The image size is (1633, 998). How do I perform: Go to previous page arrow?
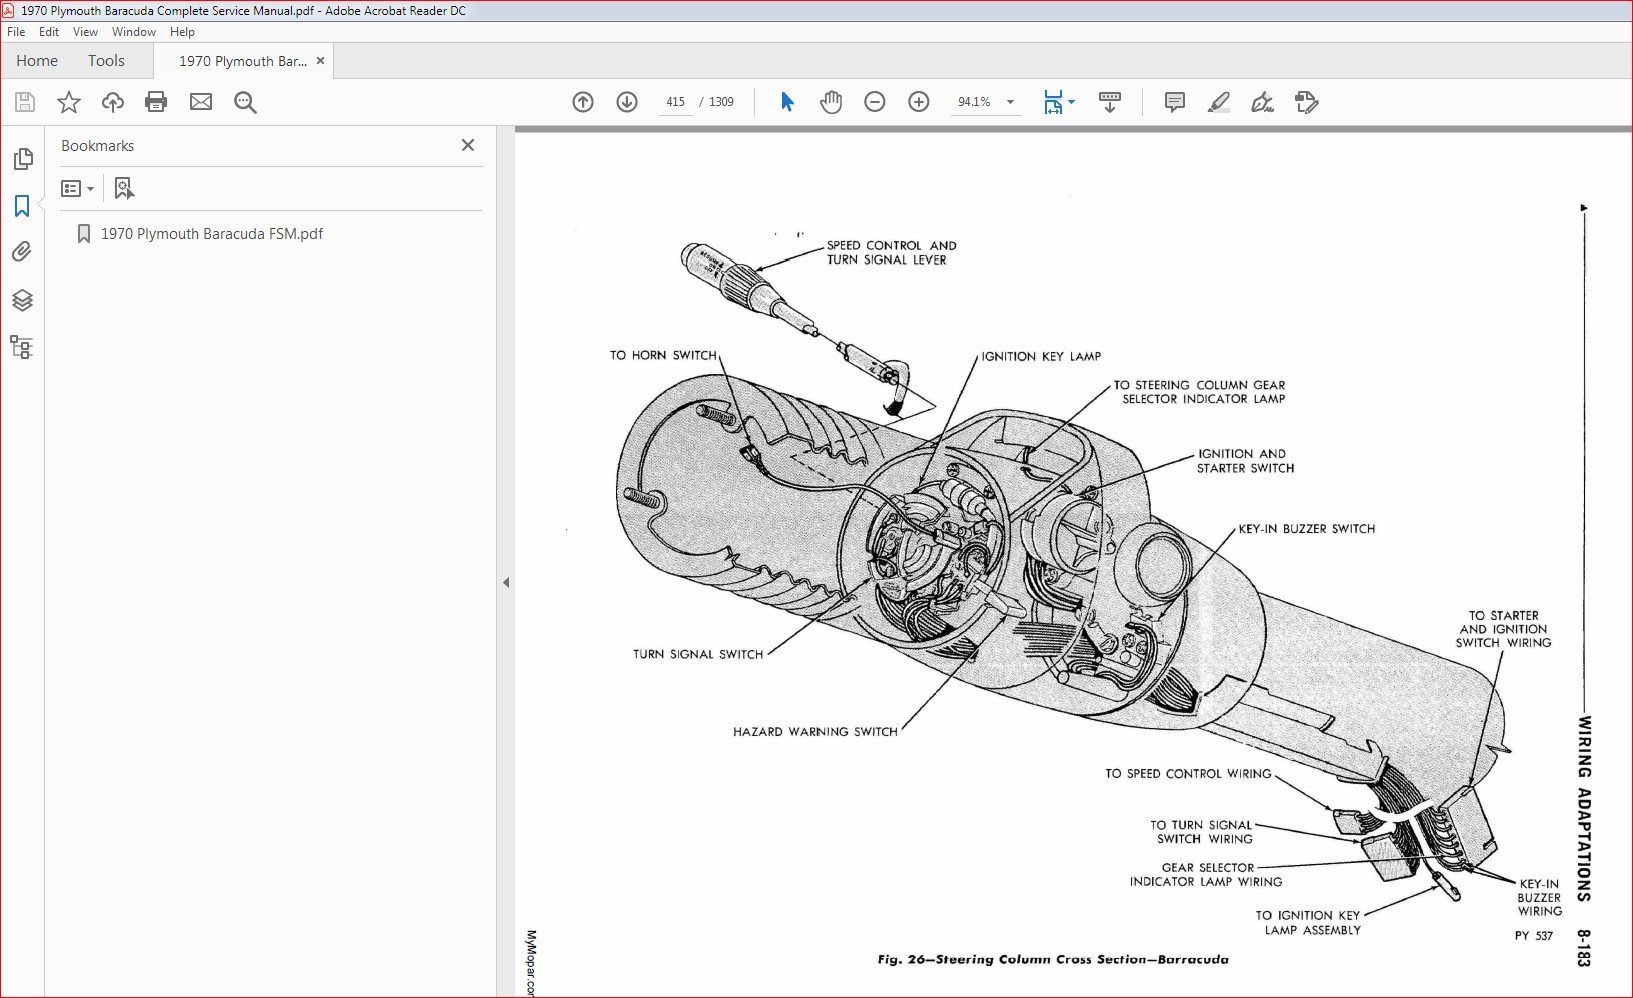(583, 102)
